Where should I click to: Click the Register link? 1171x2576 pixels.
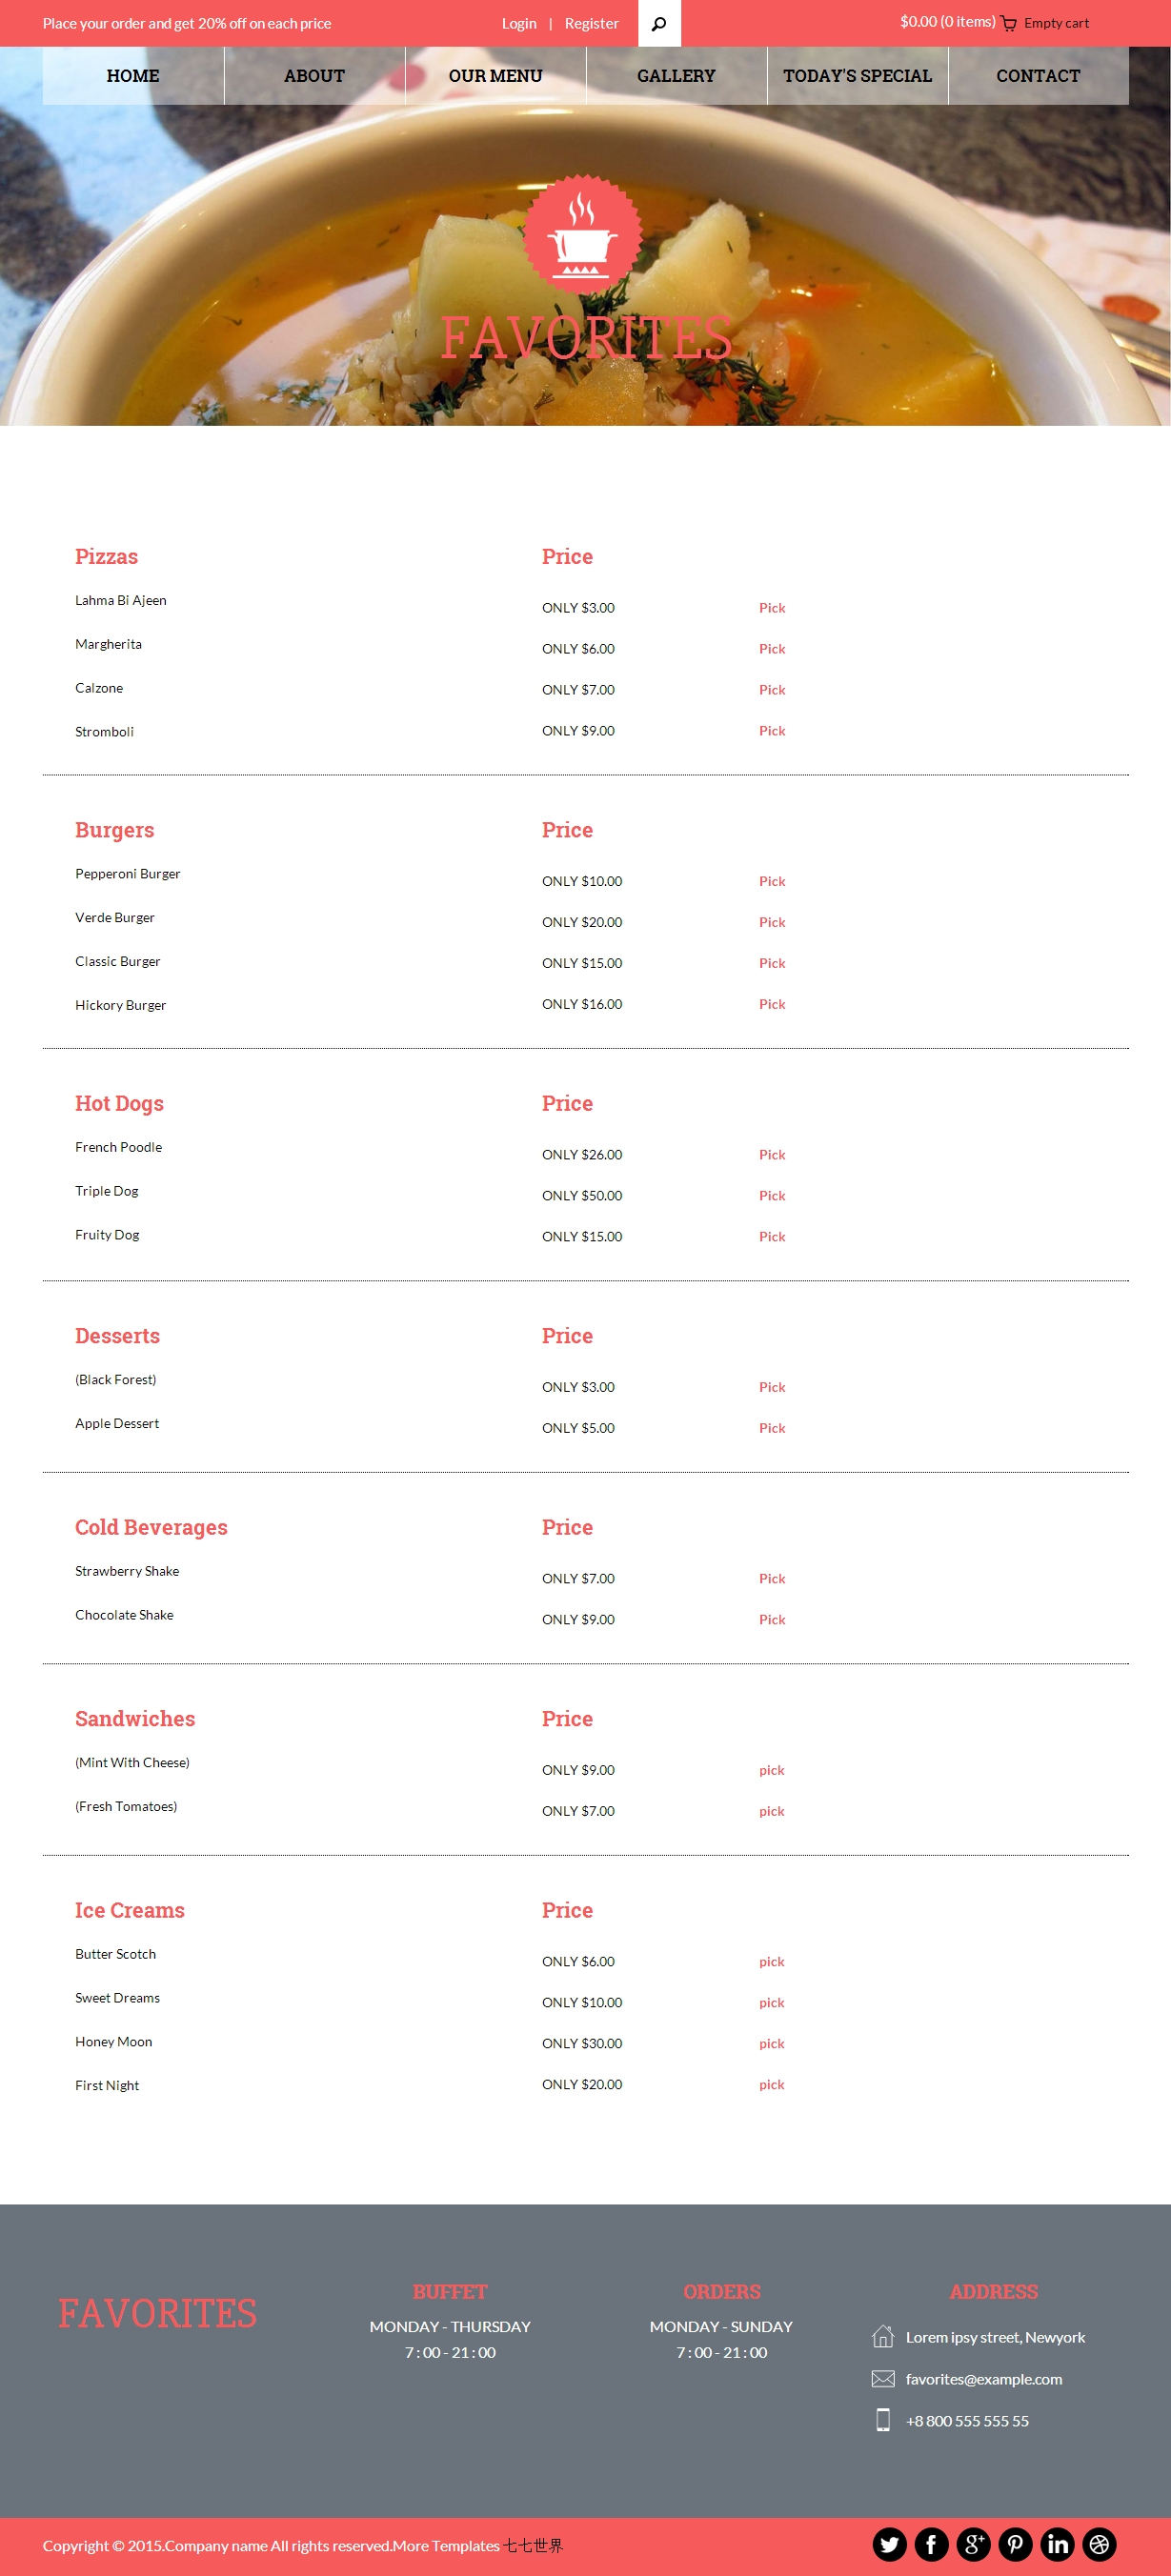click(591, 23)
